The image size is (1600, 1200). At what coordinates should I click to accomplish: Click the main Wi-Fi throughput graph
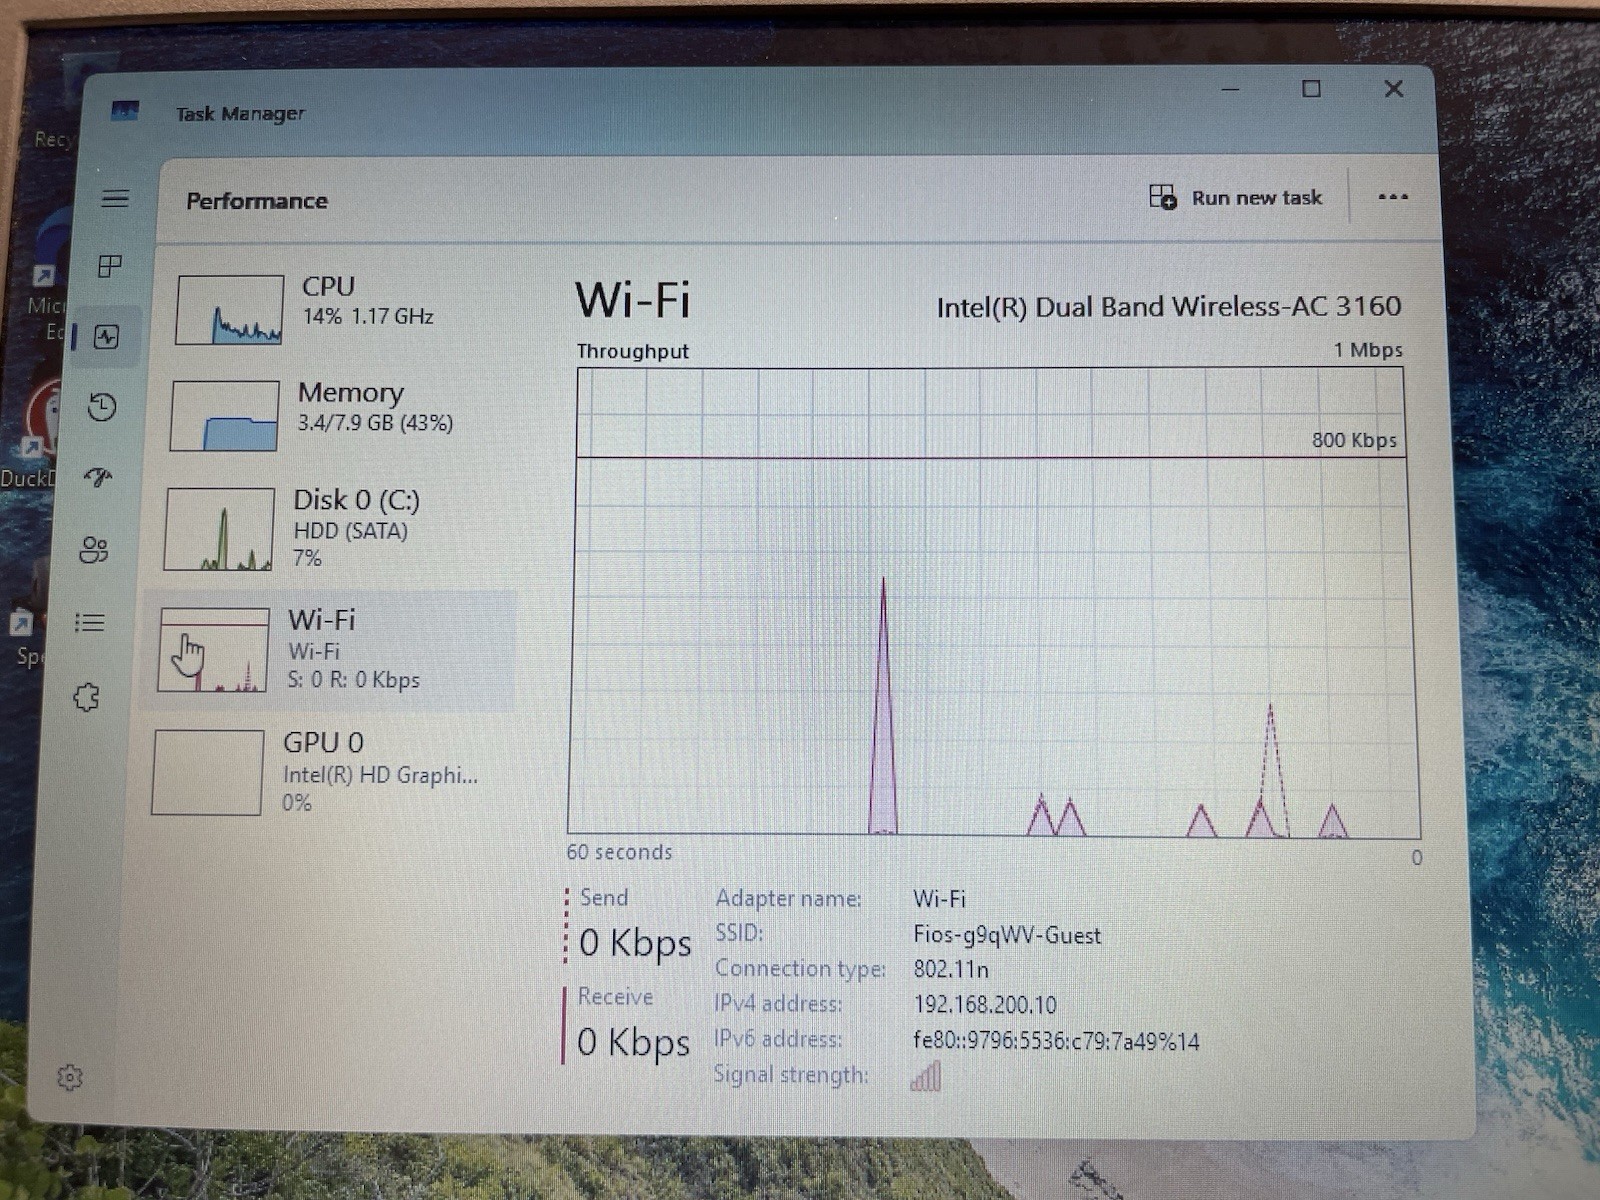pos(994,602)
